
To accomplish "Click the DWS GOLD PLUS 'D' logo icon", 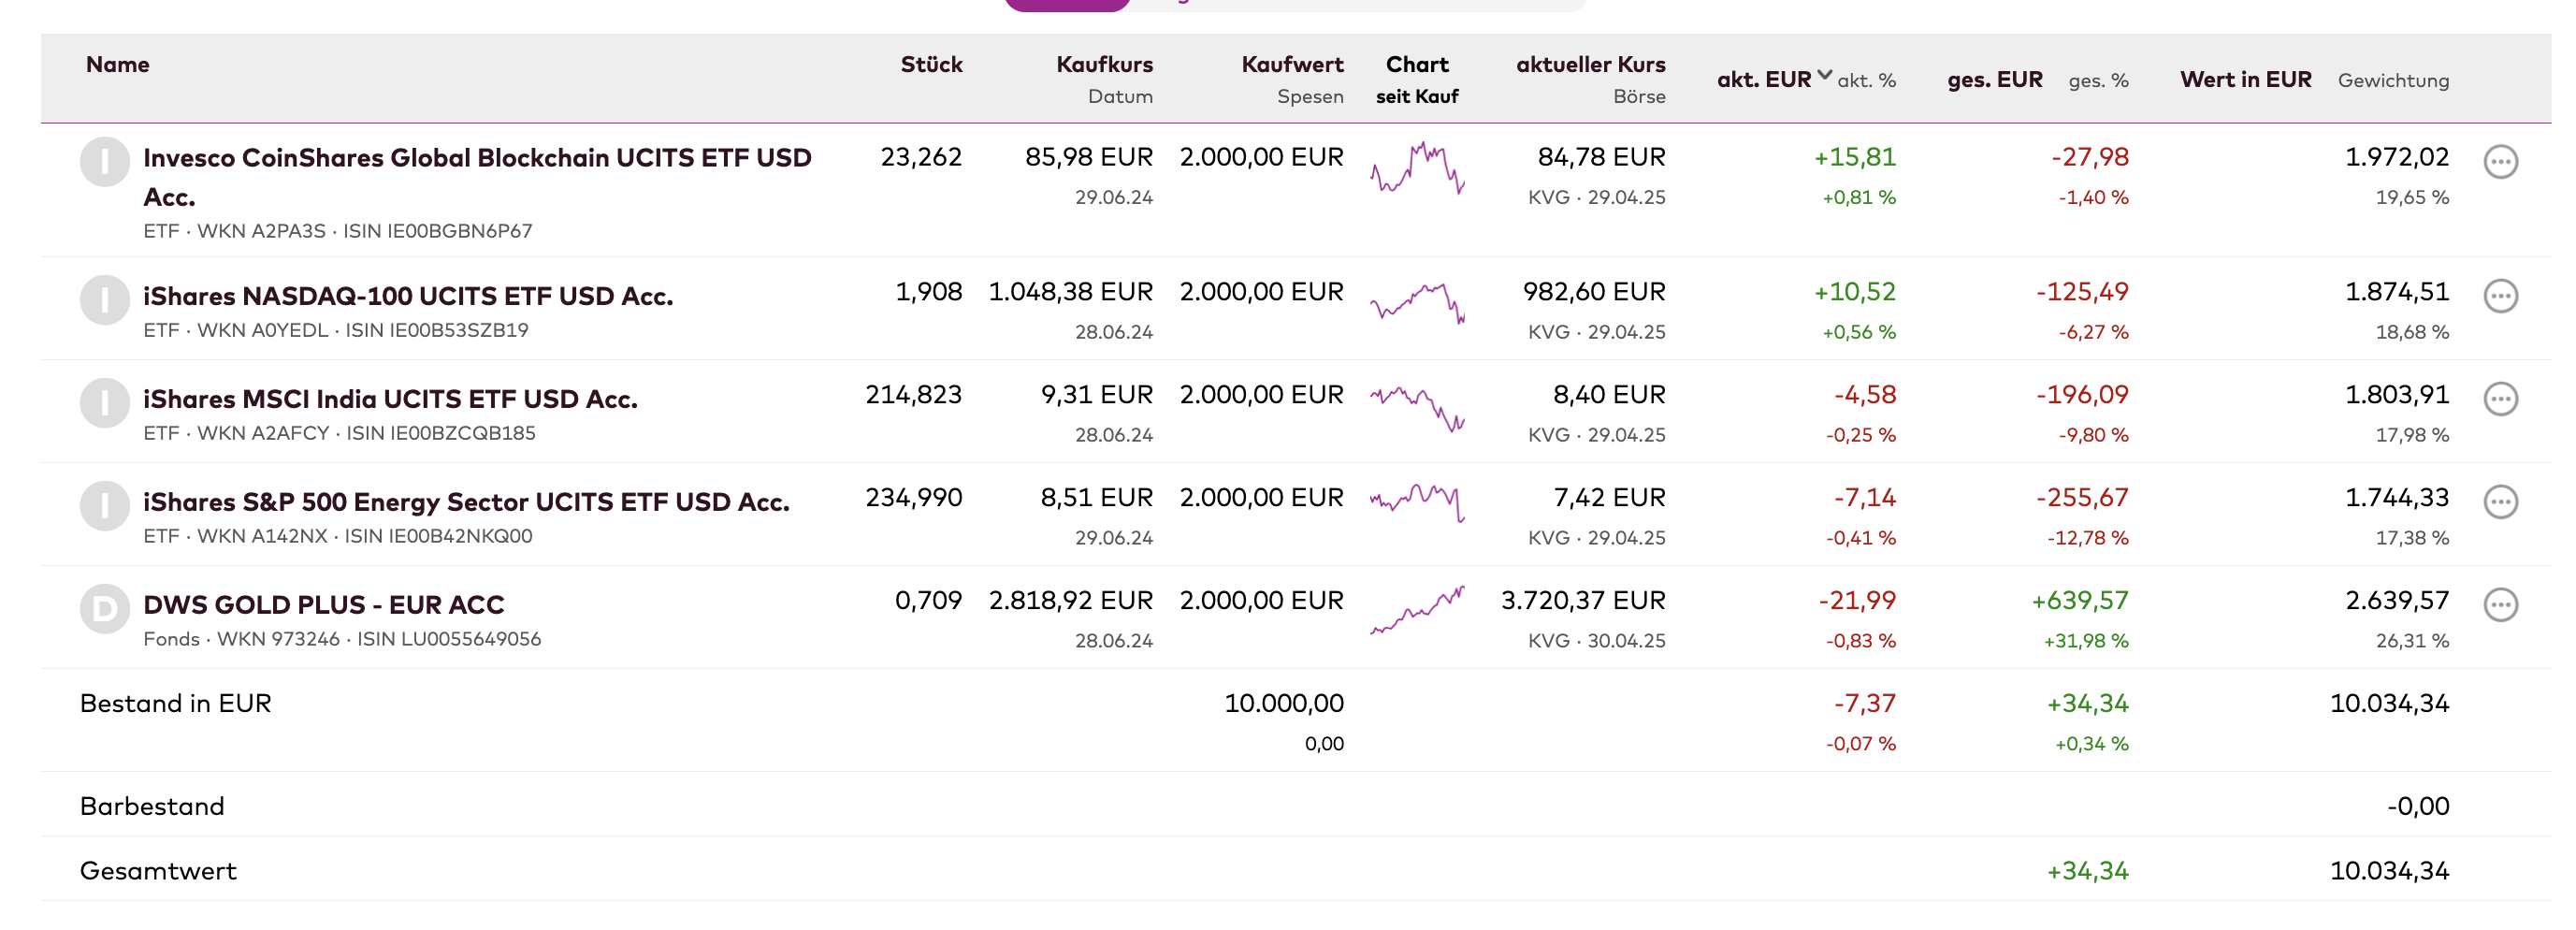I will pos(105,609).
